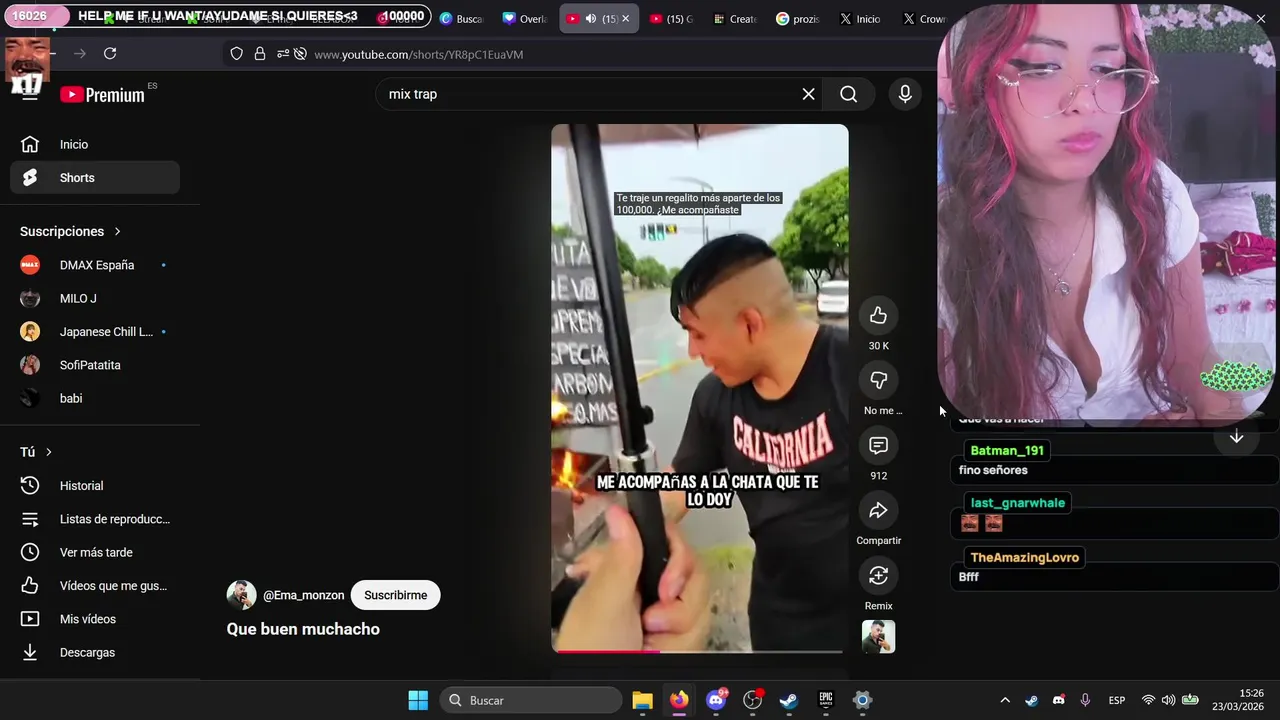Select Batman_191 username in chat
Viewport: 1280px width, 720px height.
tap(1007, 451)
